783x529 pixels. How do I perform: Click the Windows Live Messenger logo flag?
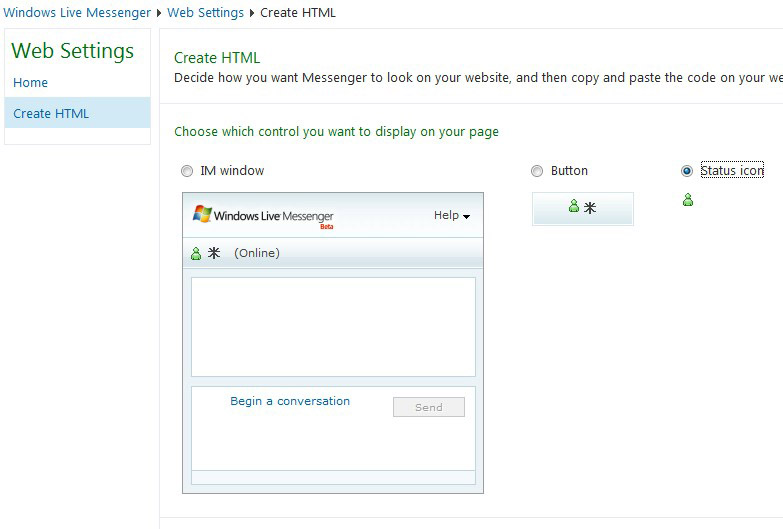click(202, 214)
